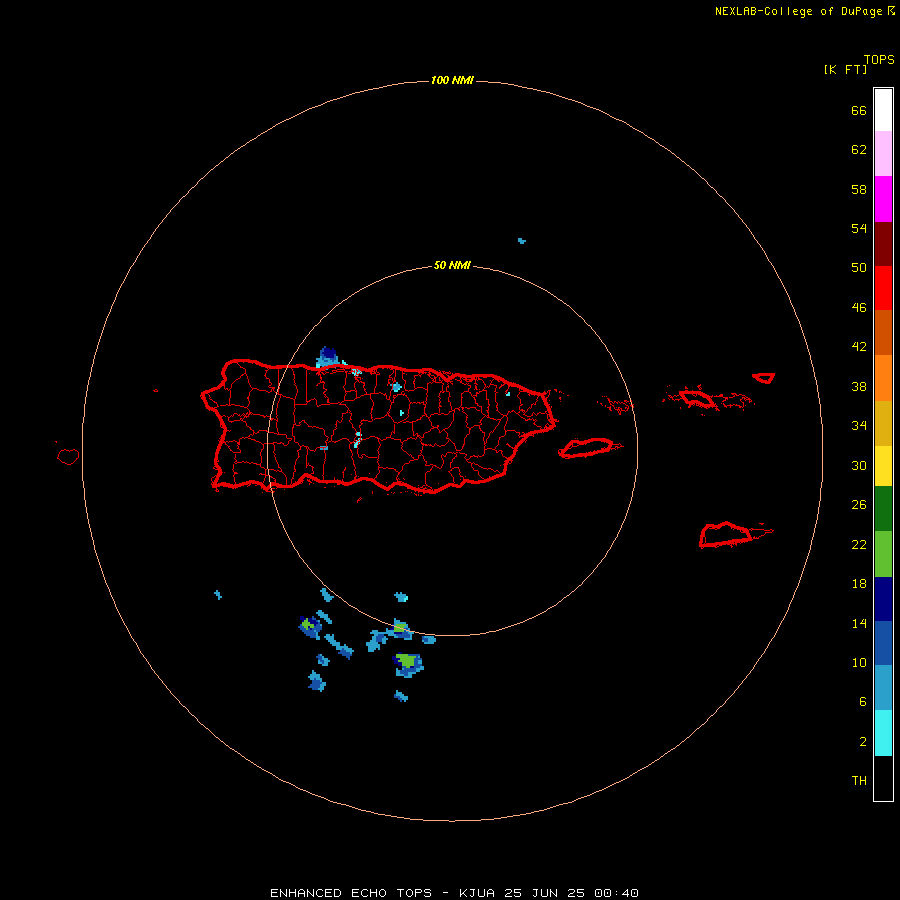Click the '00:40' timestamp in caption
This screenshot has width=900, height=900.
point(617,893)
